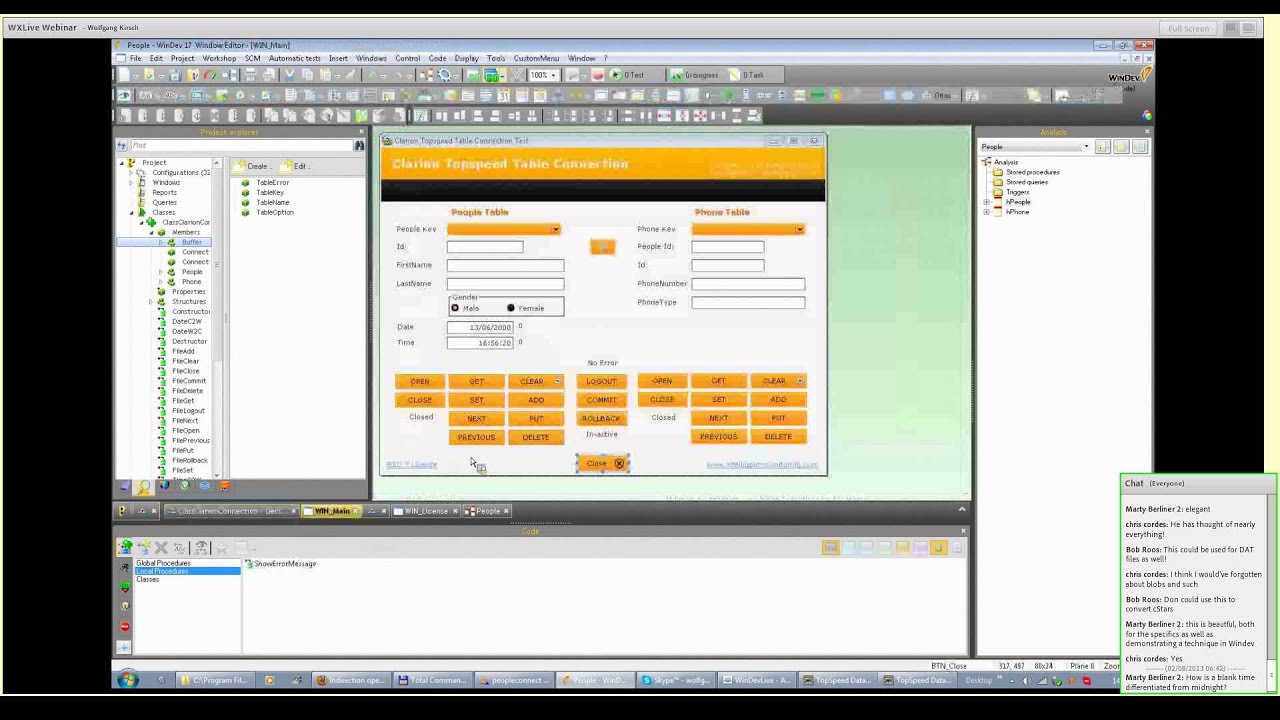Expand the Structures node arrow
1280x720 pixels.
[150, 302]
